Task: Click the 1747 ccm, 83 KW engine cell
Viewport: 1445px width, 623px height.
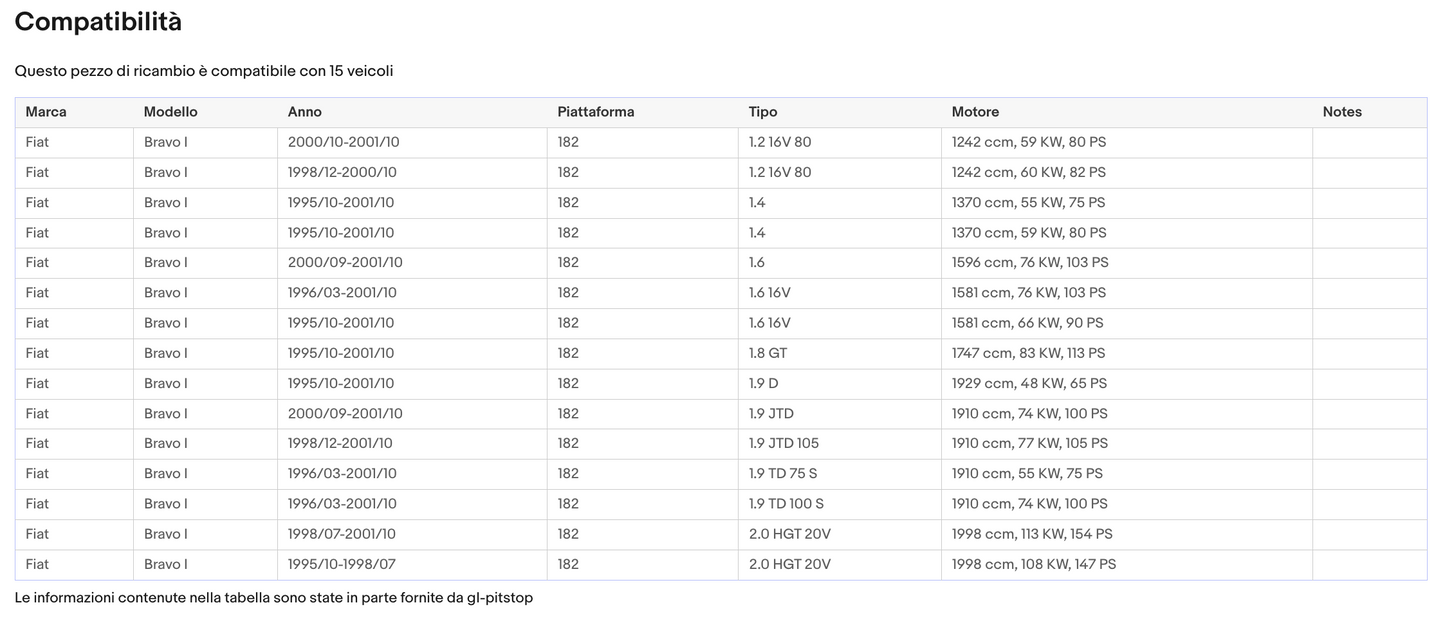Action: click(1028, 353)
